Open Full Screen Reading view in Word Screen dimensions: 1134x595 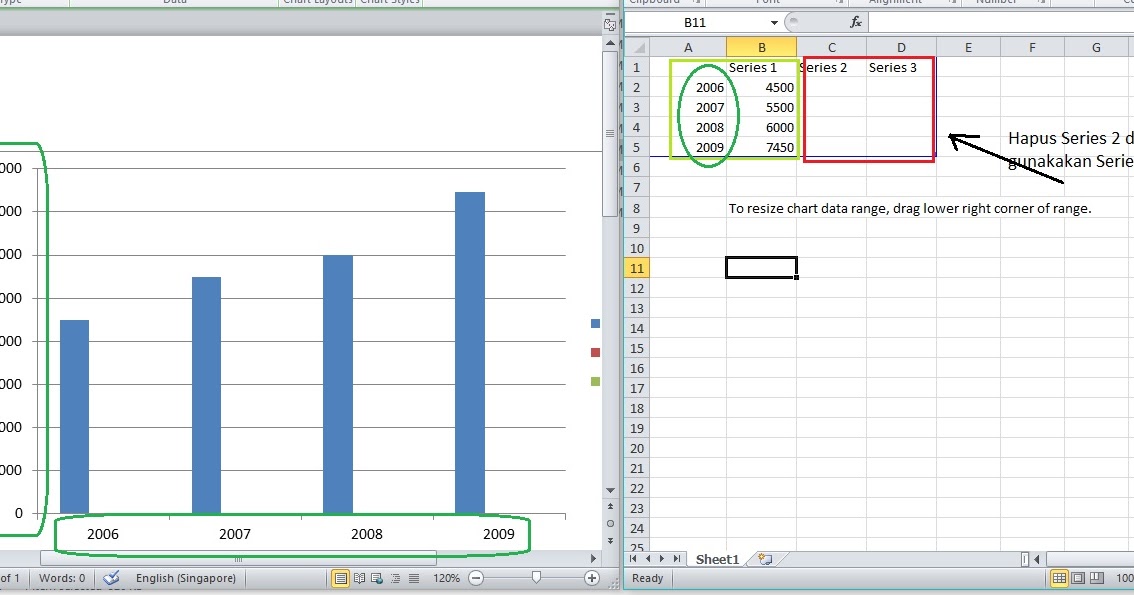[360, 578]
